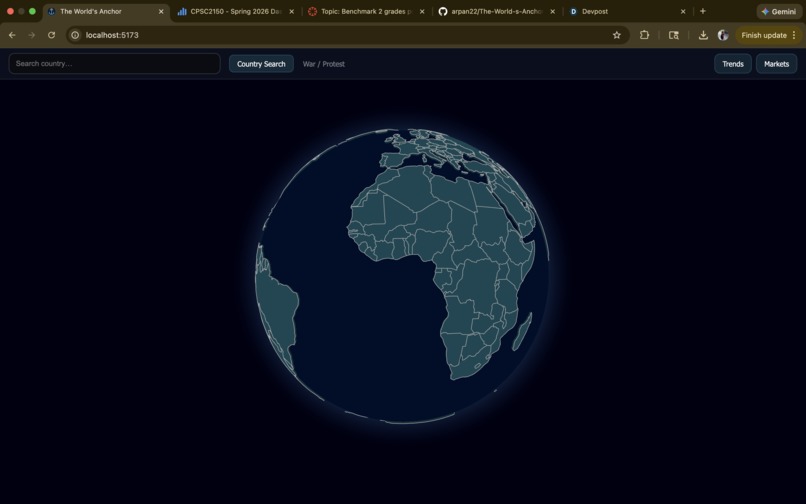Open the Trends panel
The height and width of the screenshot is (504, 806).
(732, 64)
